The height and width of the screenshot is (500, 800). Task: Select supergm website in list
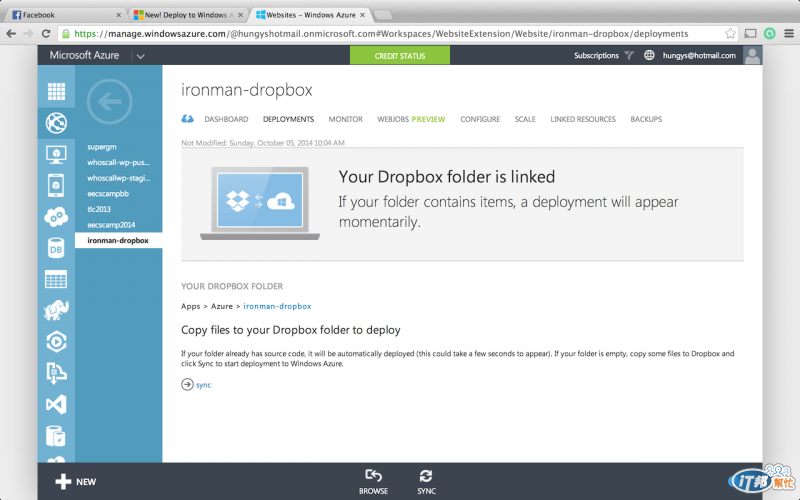[102, 147]
